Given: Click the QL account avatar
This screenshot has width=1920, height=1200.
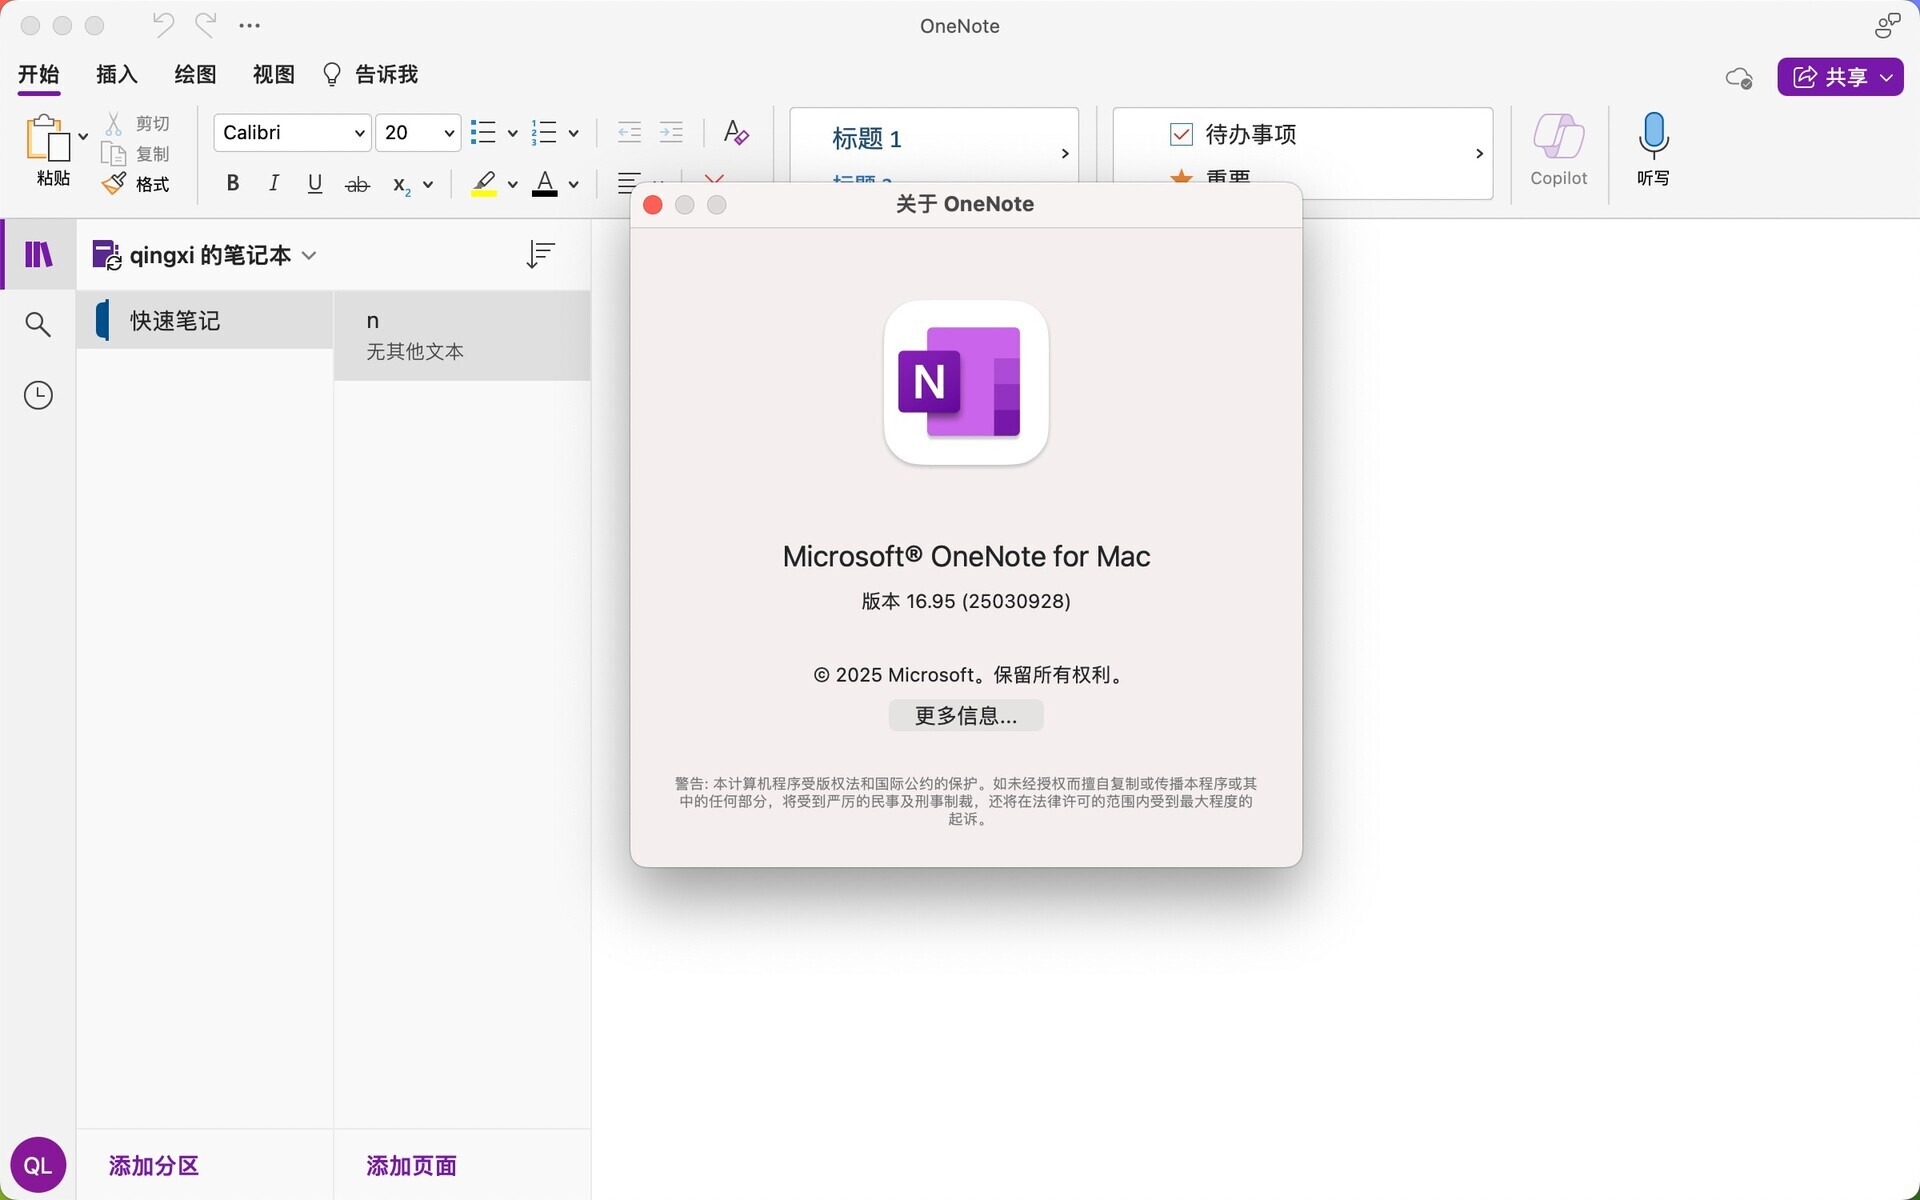Looking at the screenshot, I should pos(38,1165).
